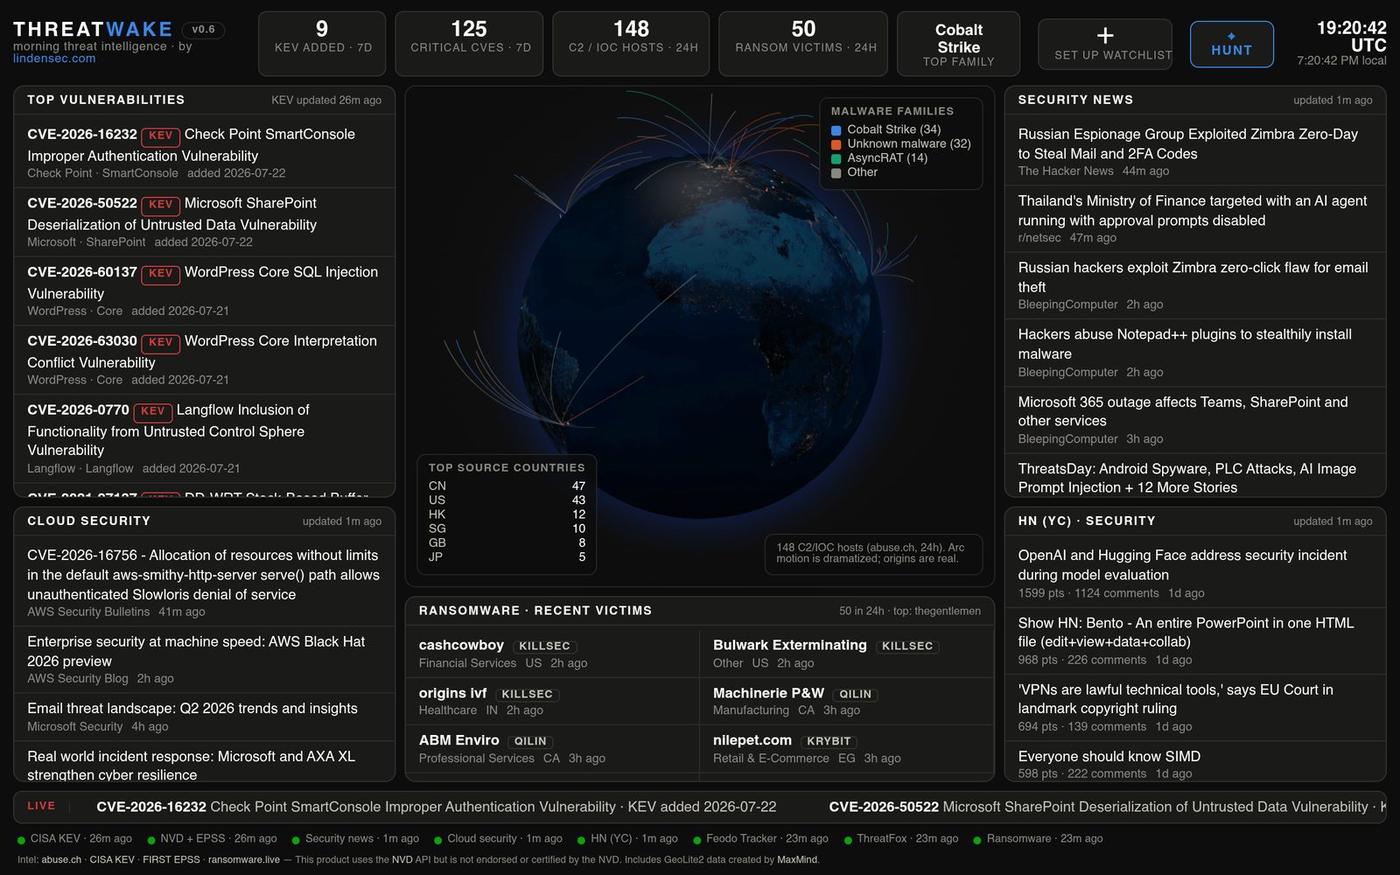The image size is (1400, 875).
Task: Open the cashcowboy ransomware victim
Action: pos(553,654)
